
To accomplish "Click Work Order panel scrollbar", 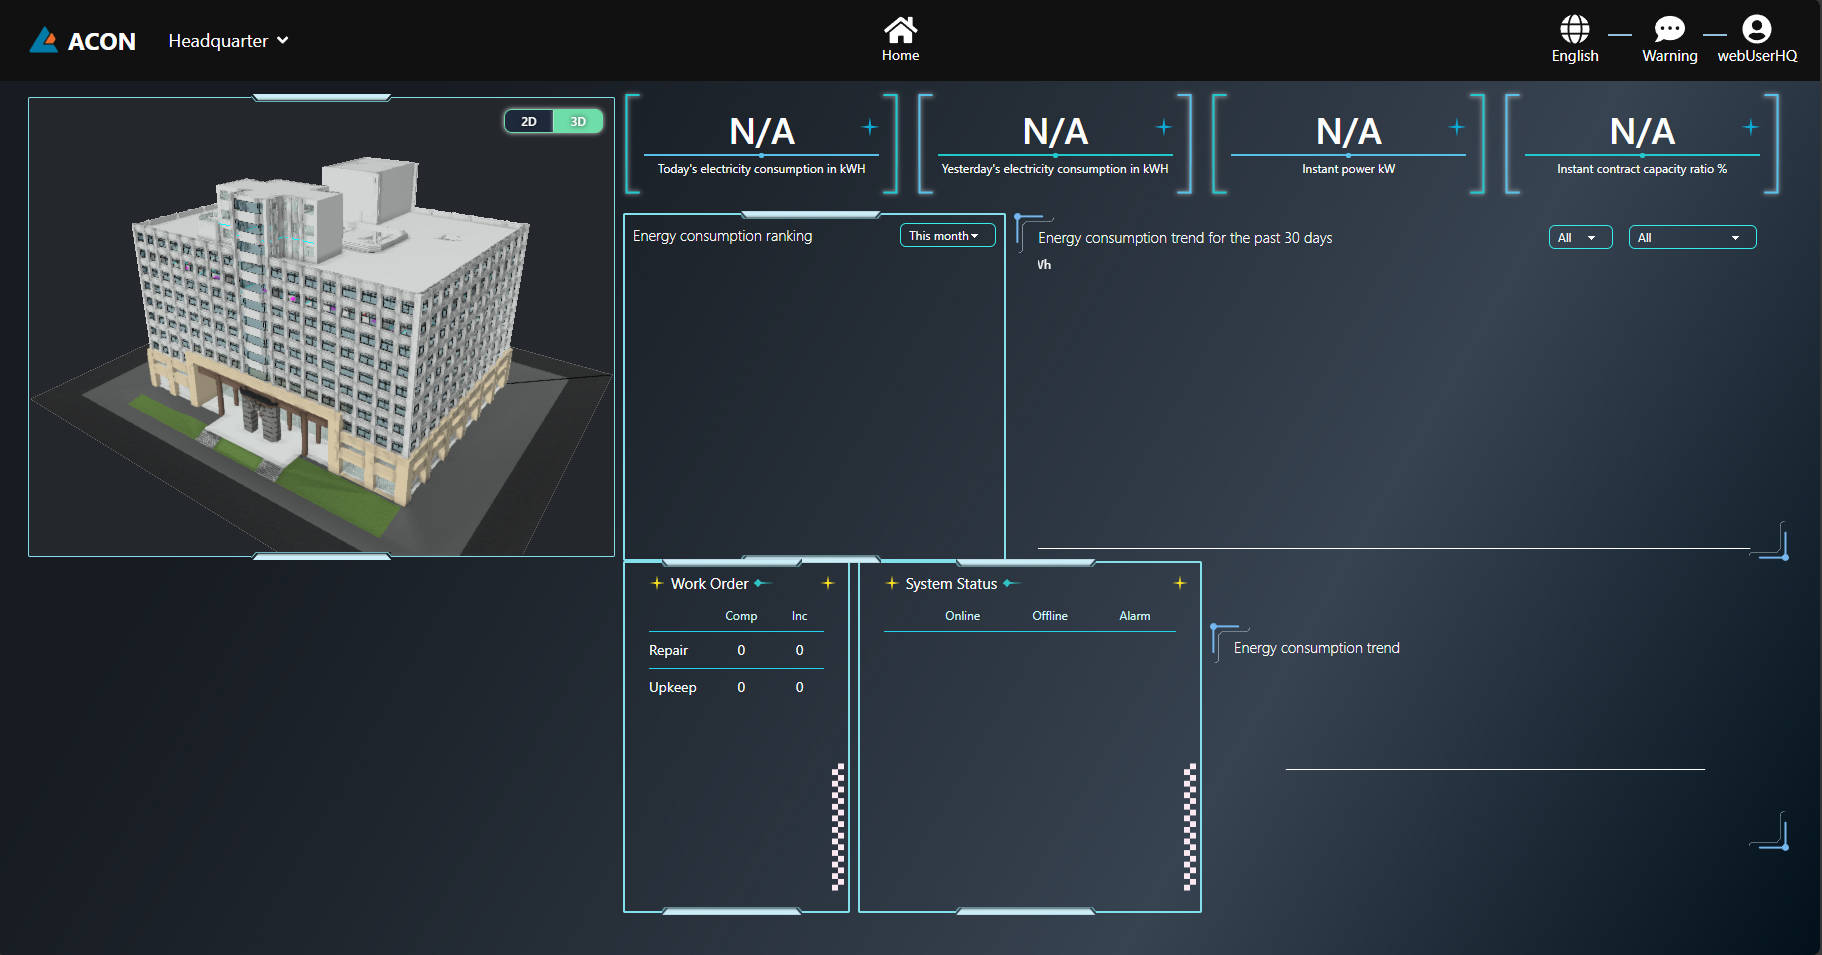I will click(838, 826).
